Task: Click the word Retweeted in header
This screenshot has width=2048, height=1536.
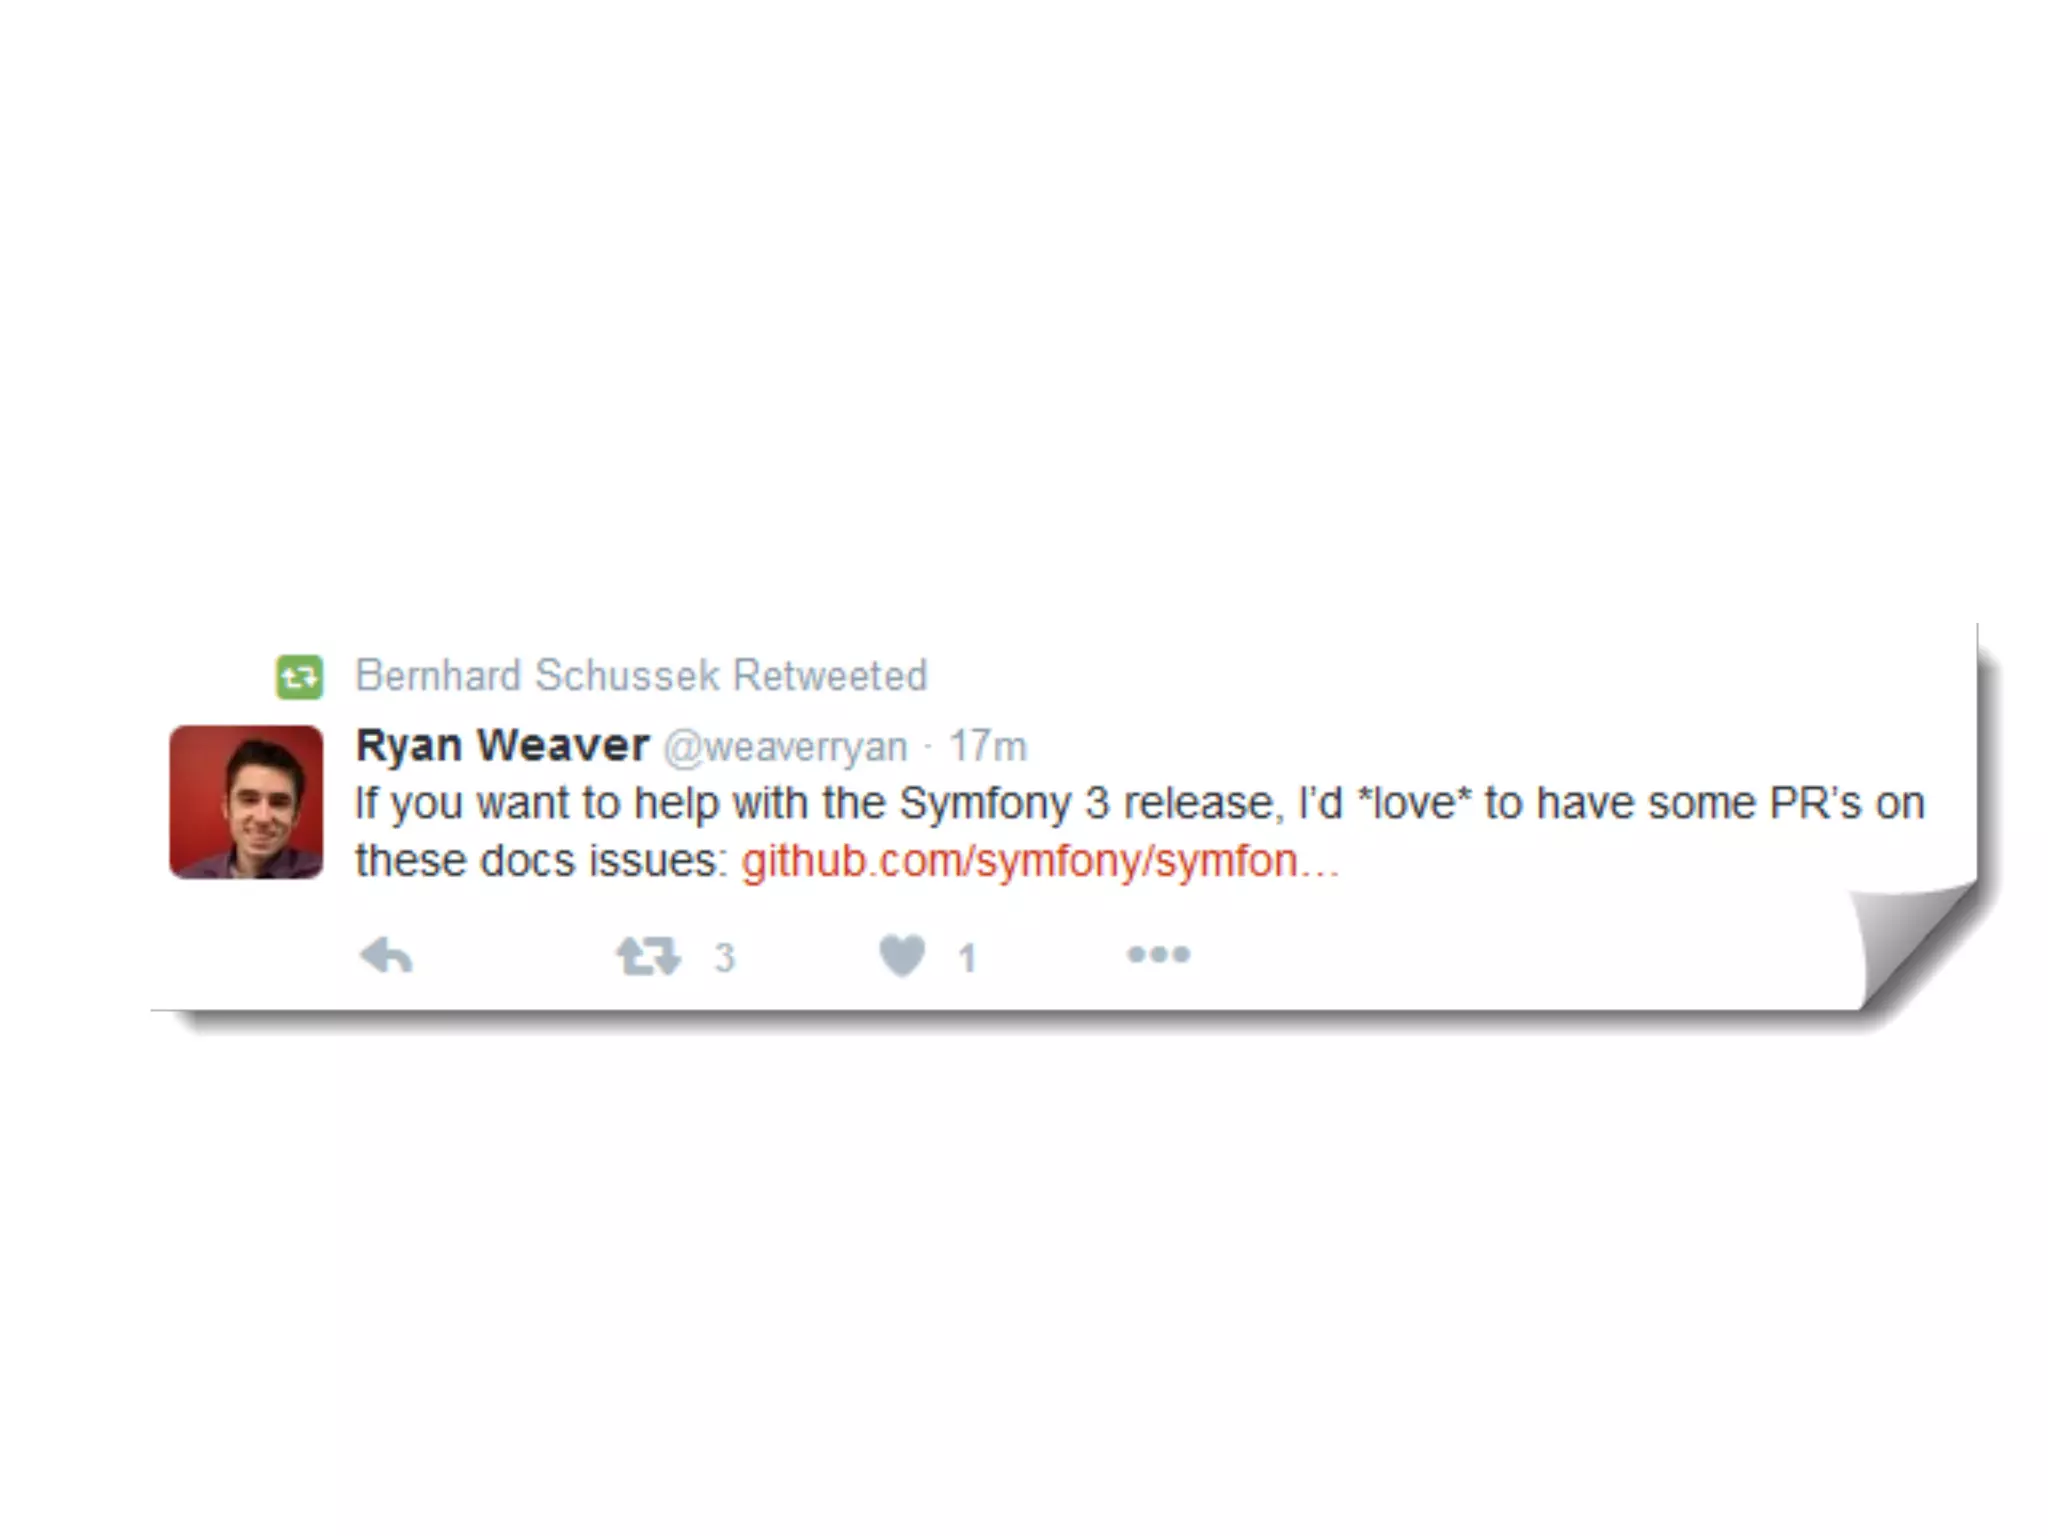Action: [x=830, y=676]
